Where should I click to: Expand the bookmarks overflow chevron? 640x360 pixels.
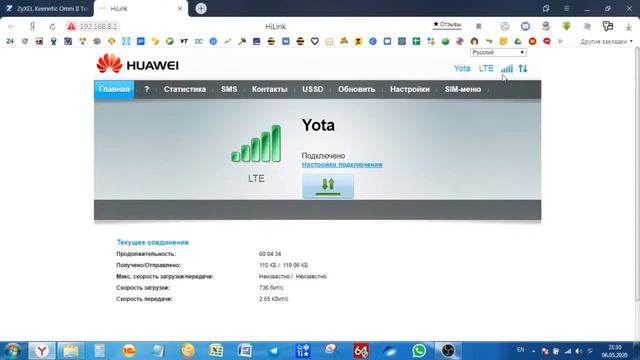[x=560, y=41]
